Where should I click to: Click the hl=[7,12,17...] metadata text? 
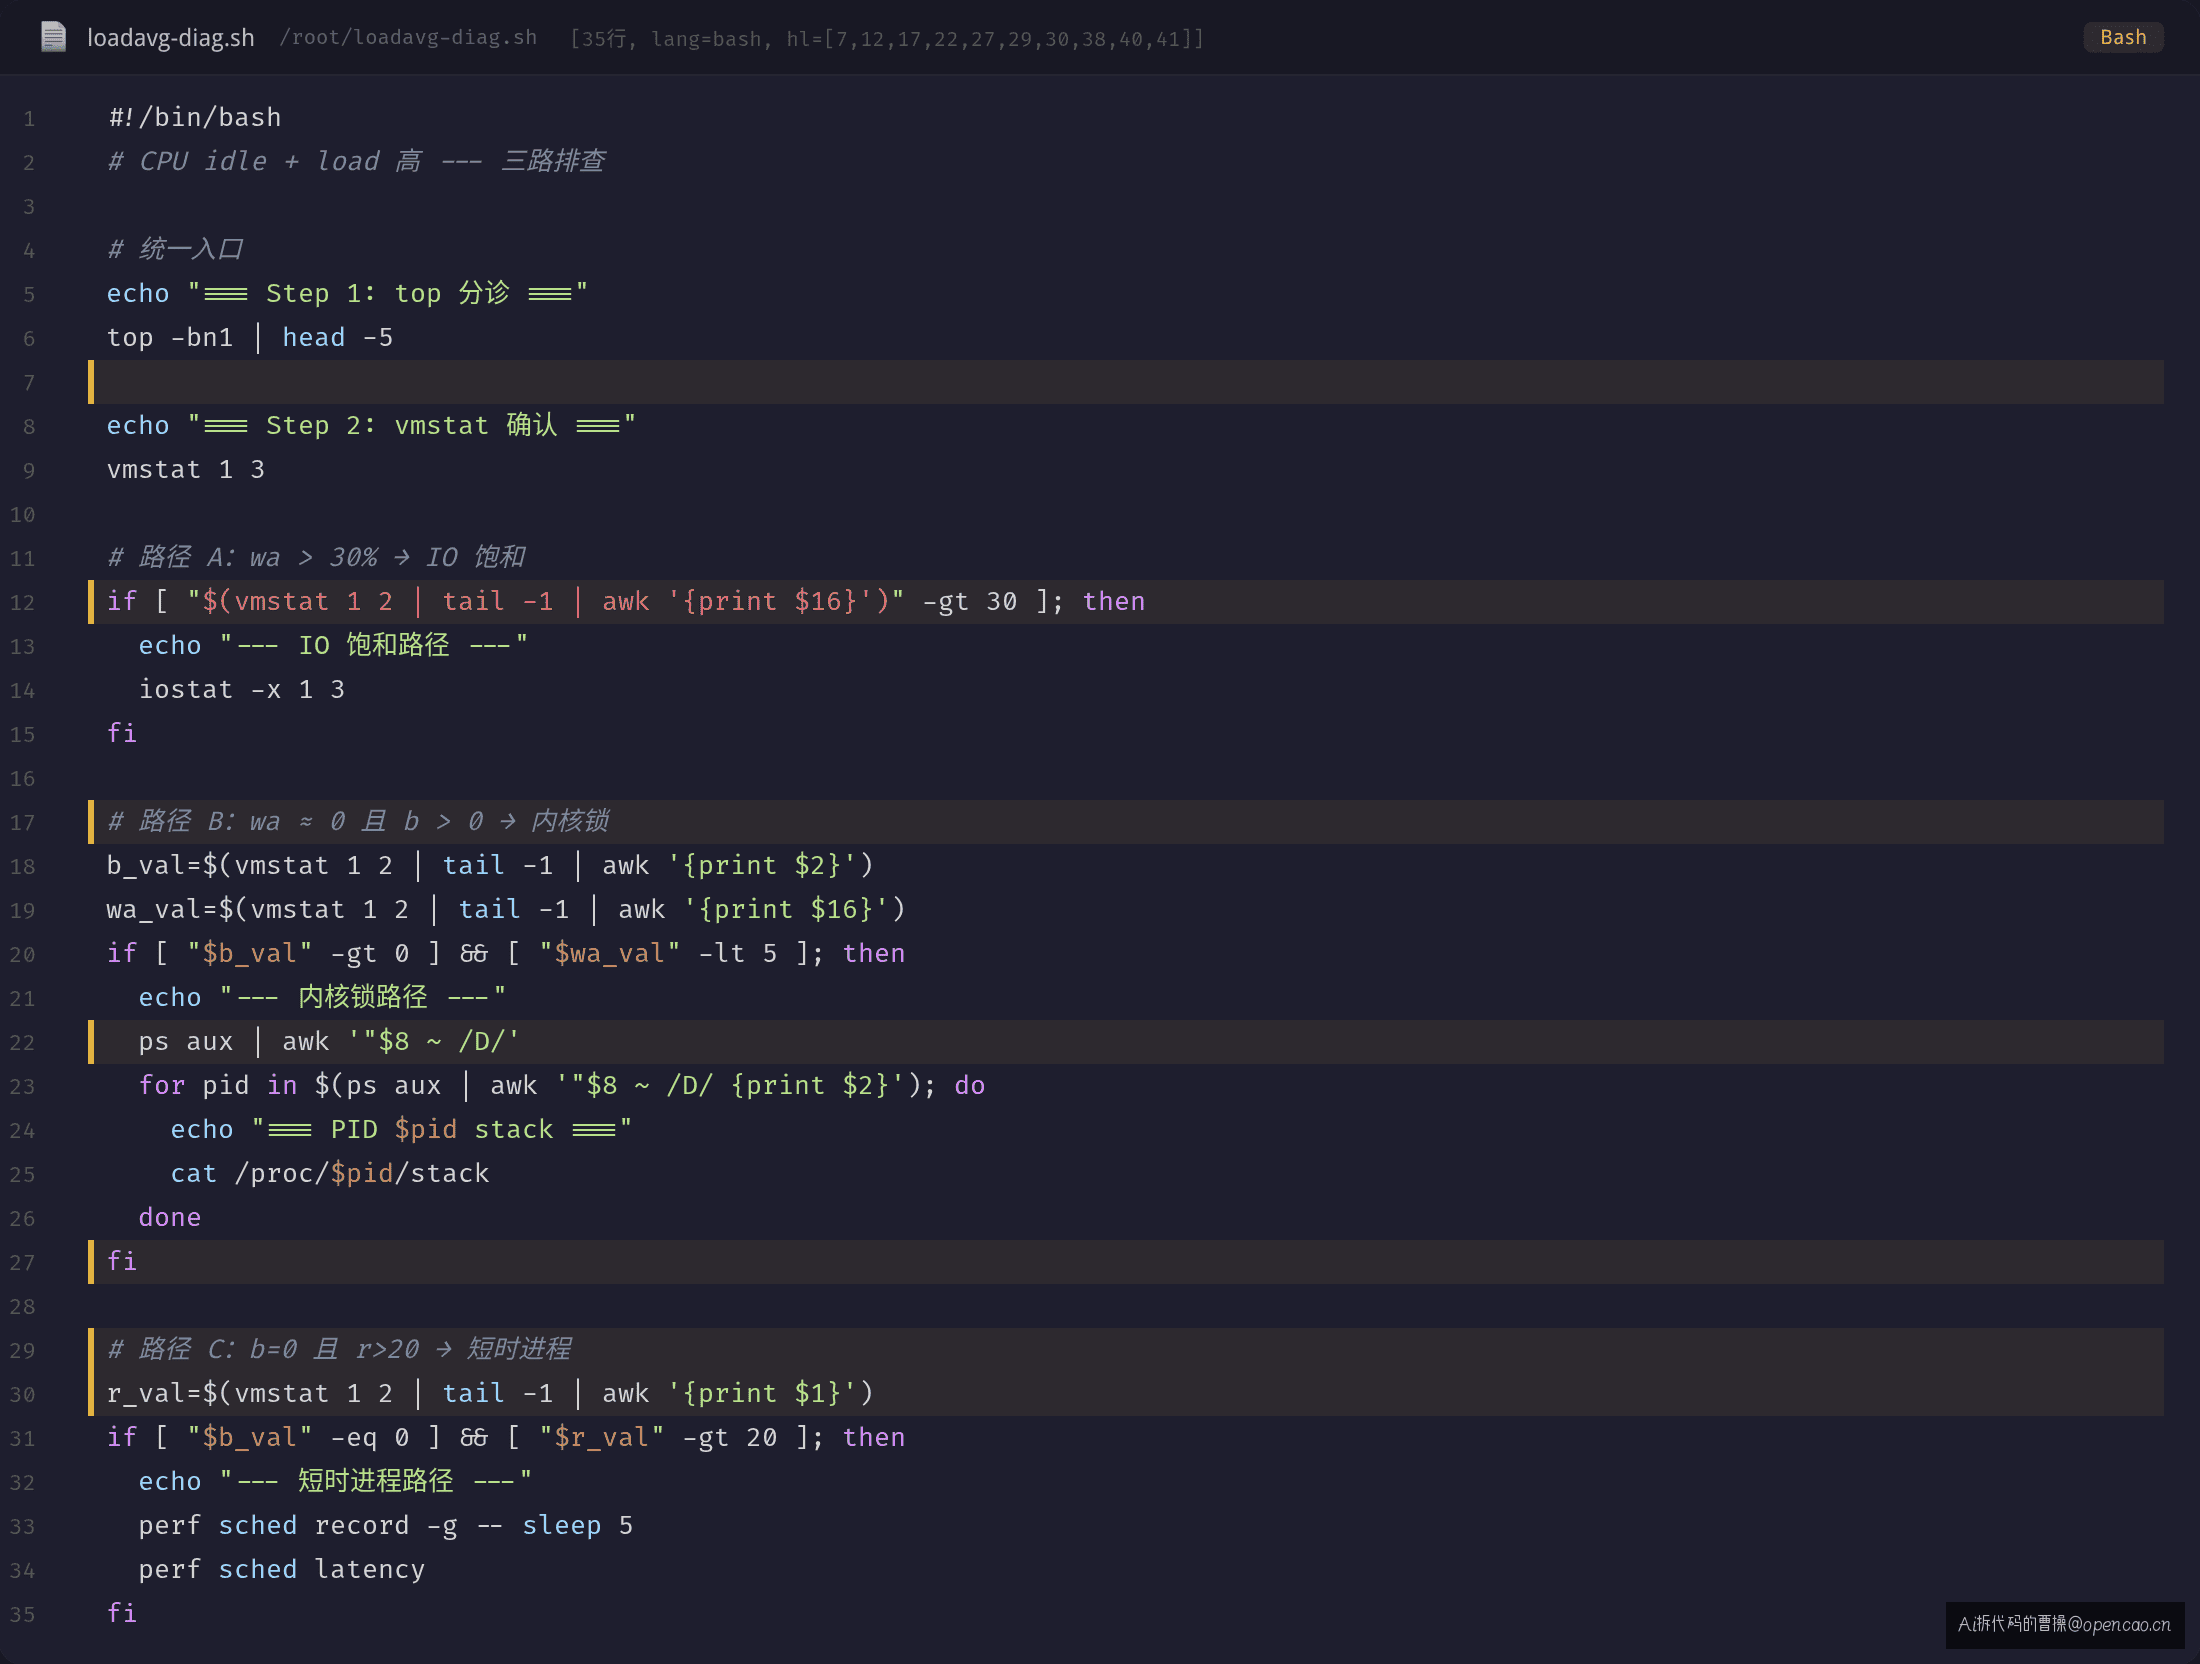click(995, 39)
